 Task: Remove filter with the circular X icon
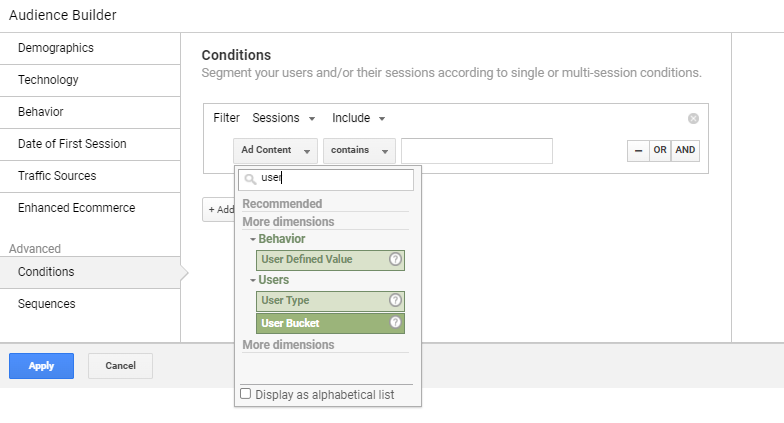693,118
